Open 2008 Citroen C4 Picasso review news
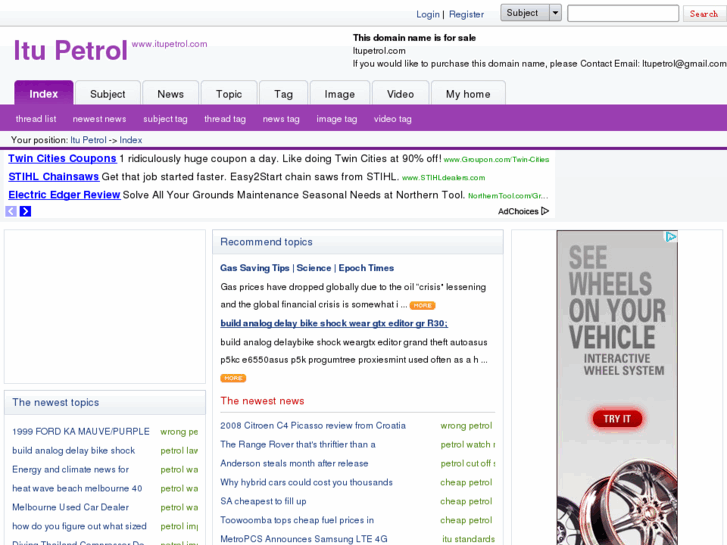Image resolution: width=727 pixels, height=545 pixels. click(x=313, y=426)
